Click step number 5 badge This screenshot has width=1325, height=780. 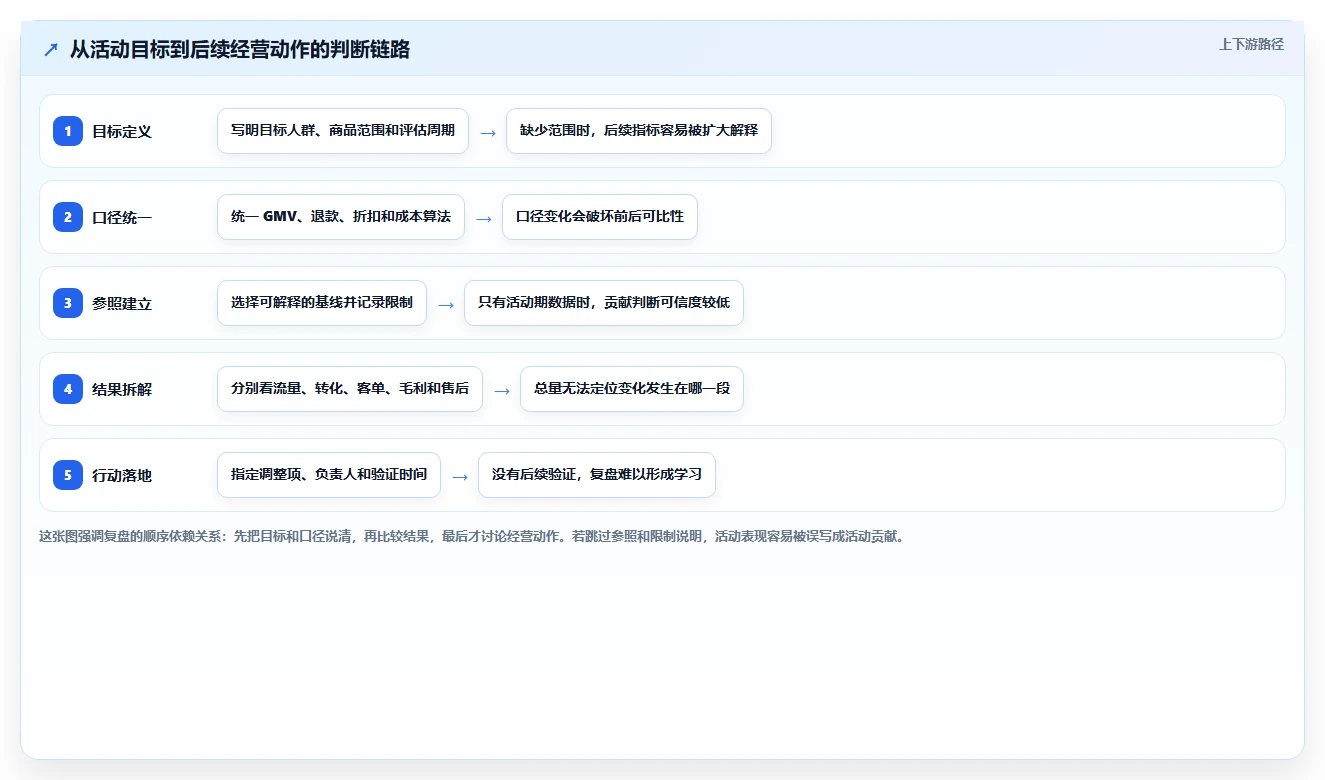(68, 475)
